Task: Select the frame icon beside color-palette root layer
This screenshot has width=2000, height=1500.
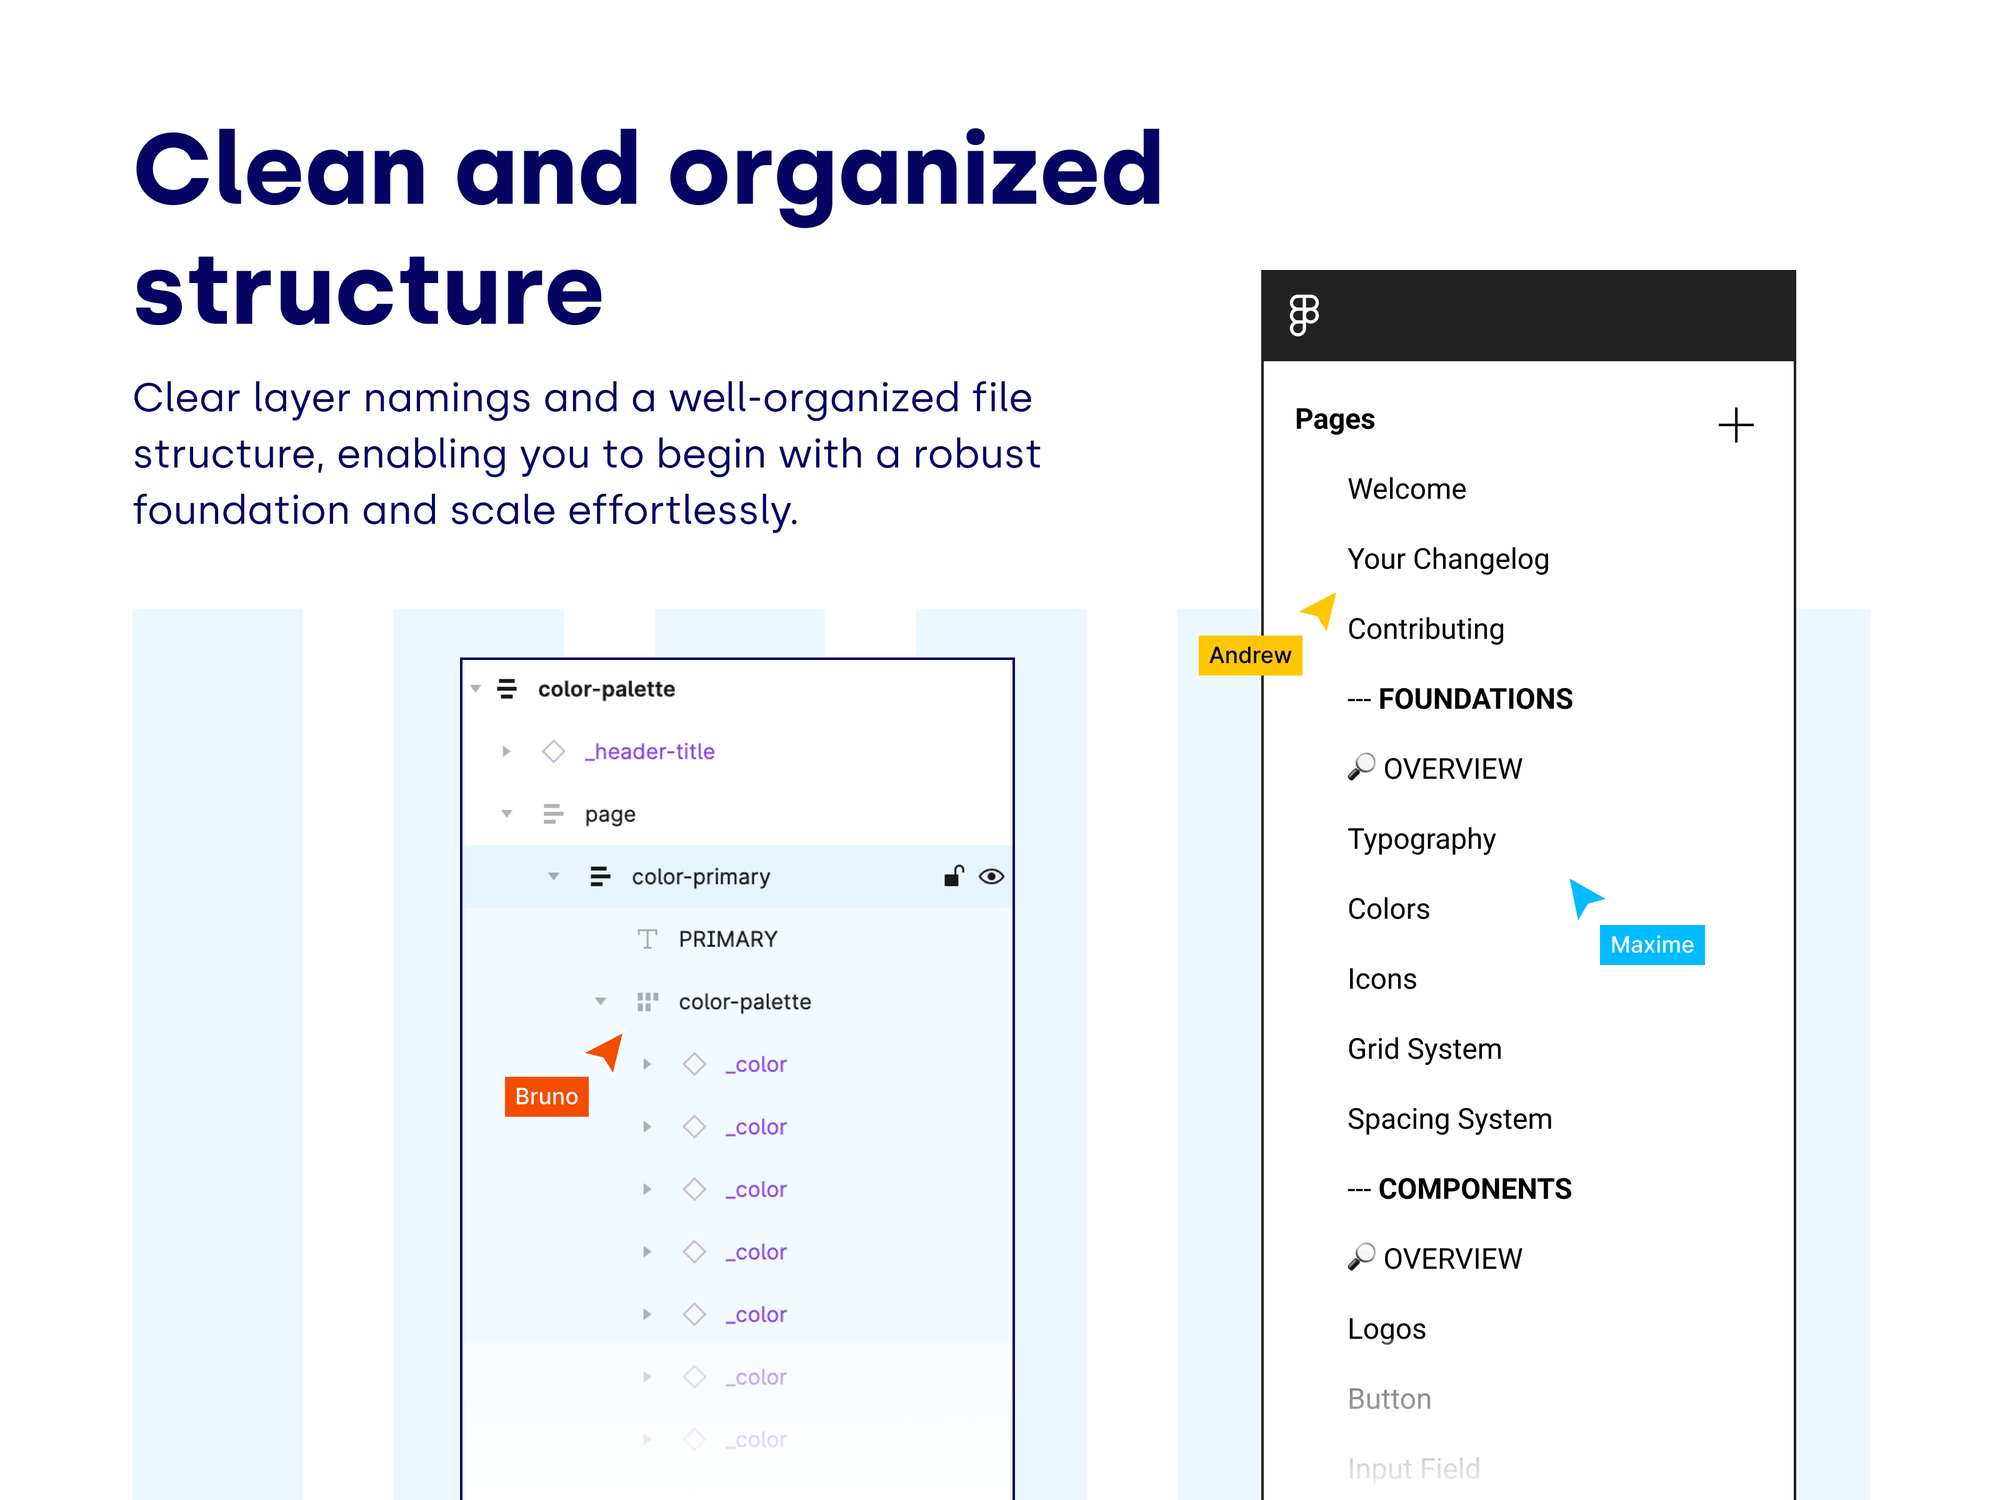Action: [507, 688]
